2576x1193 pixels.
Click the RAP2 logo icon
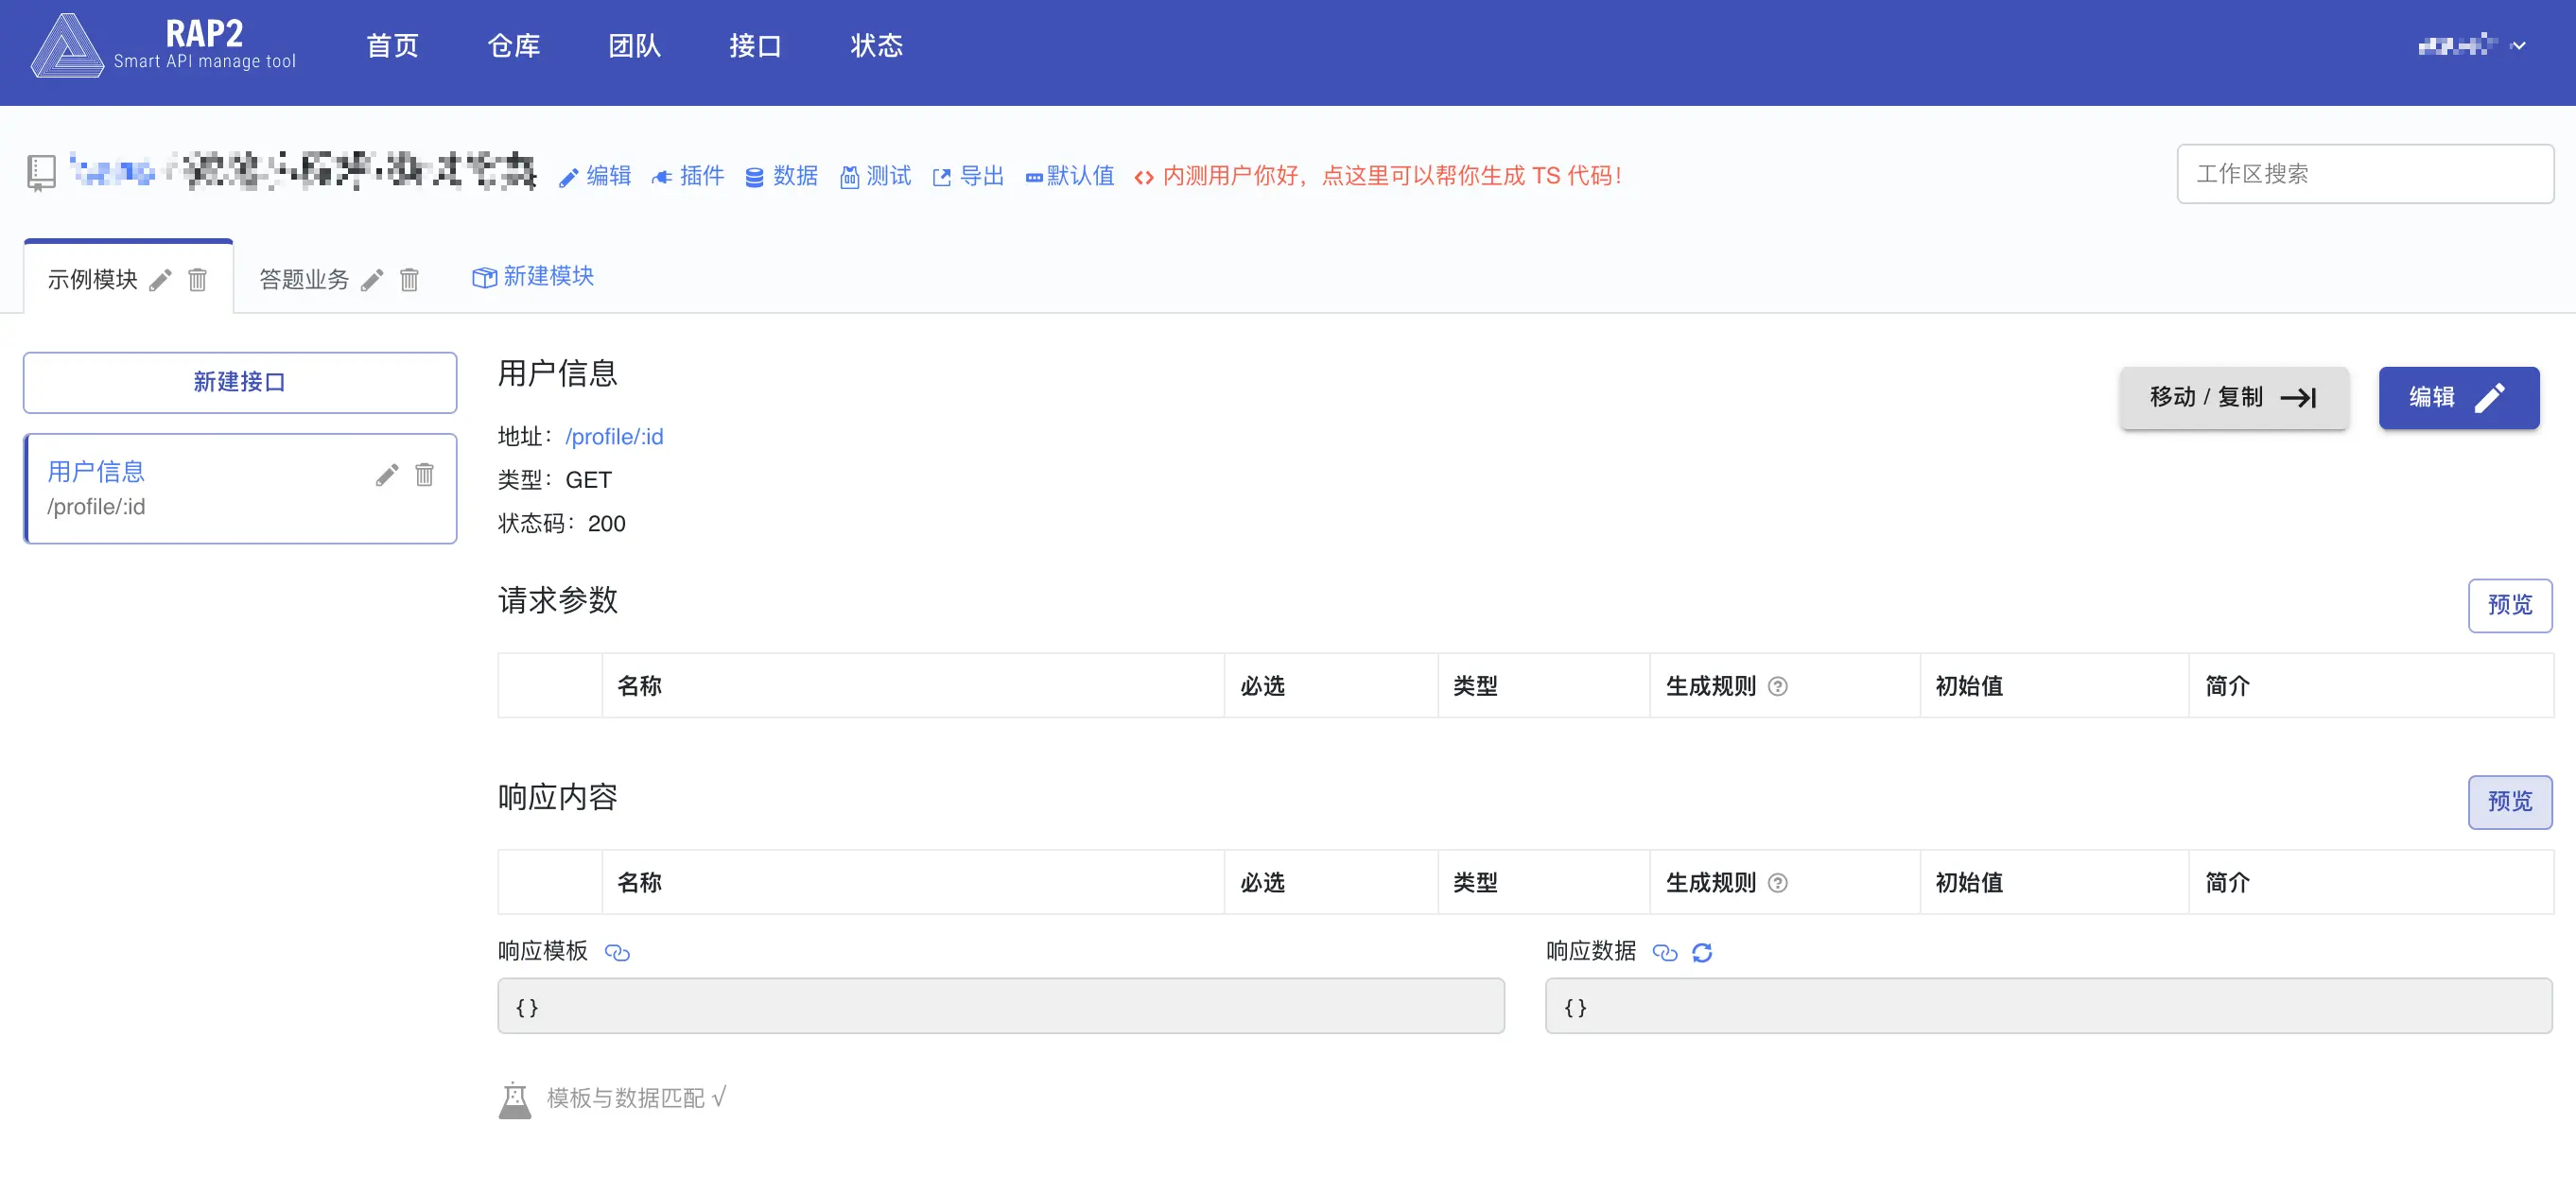pyautogui.click(x=67, y=46)
